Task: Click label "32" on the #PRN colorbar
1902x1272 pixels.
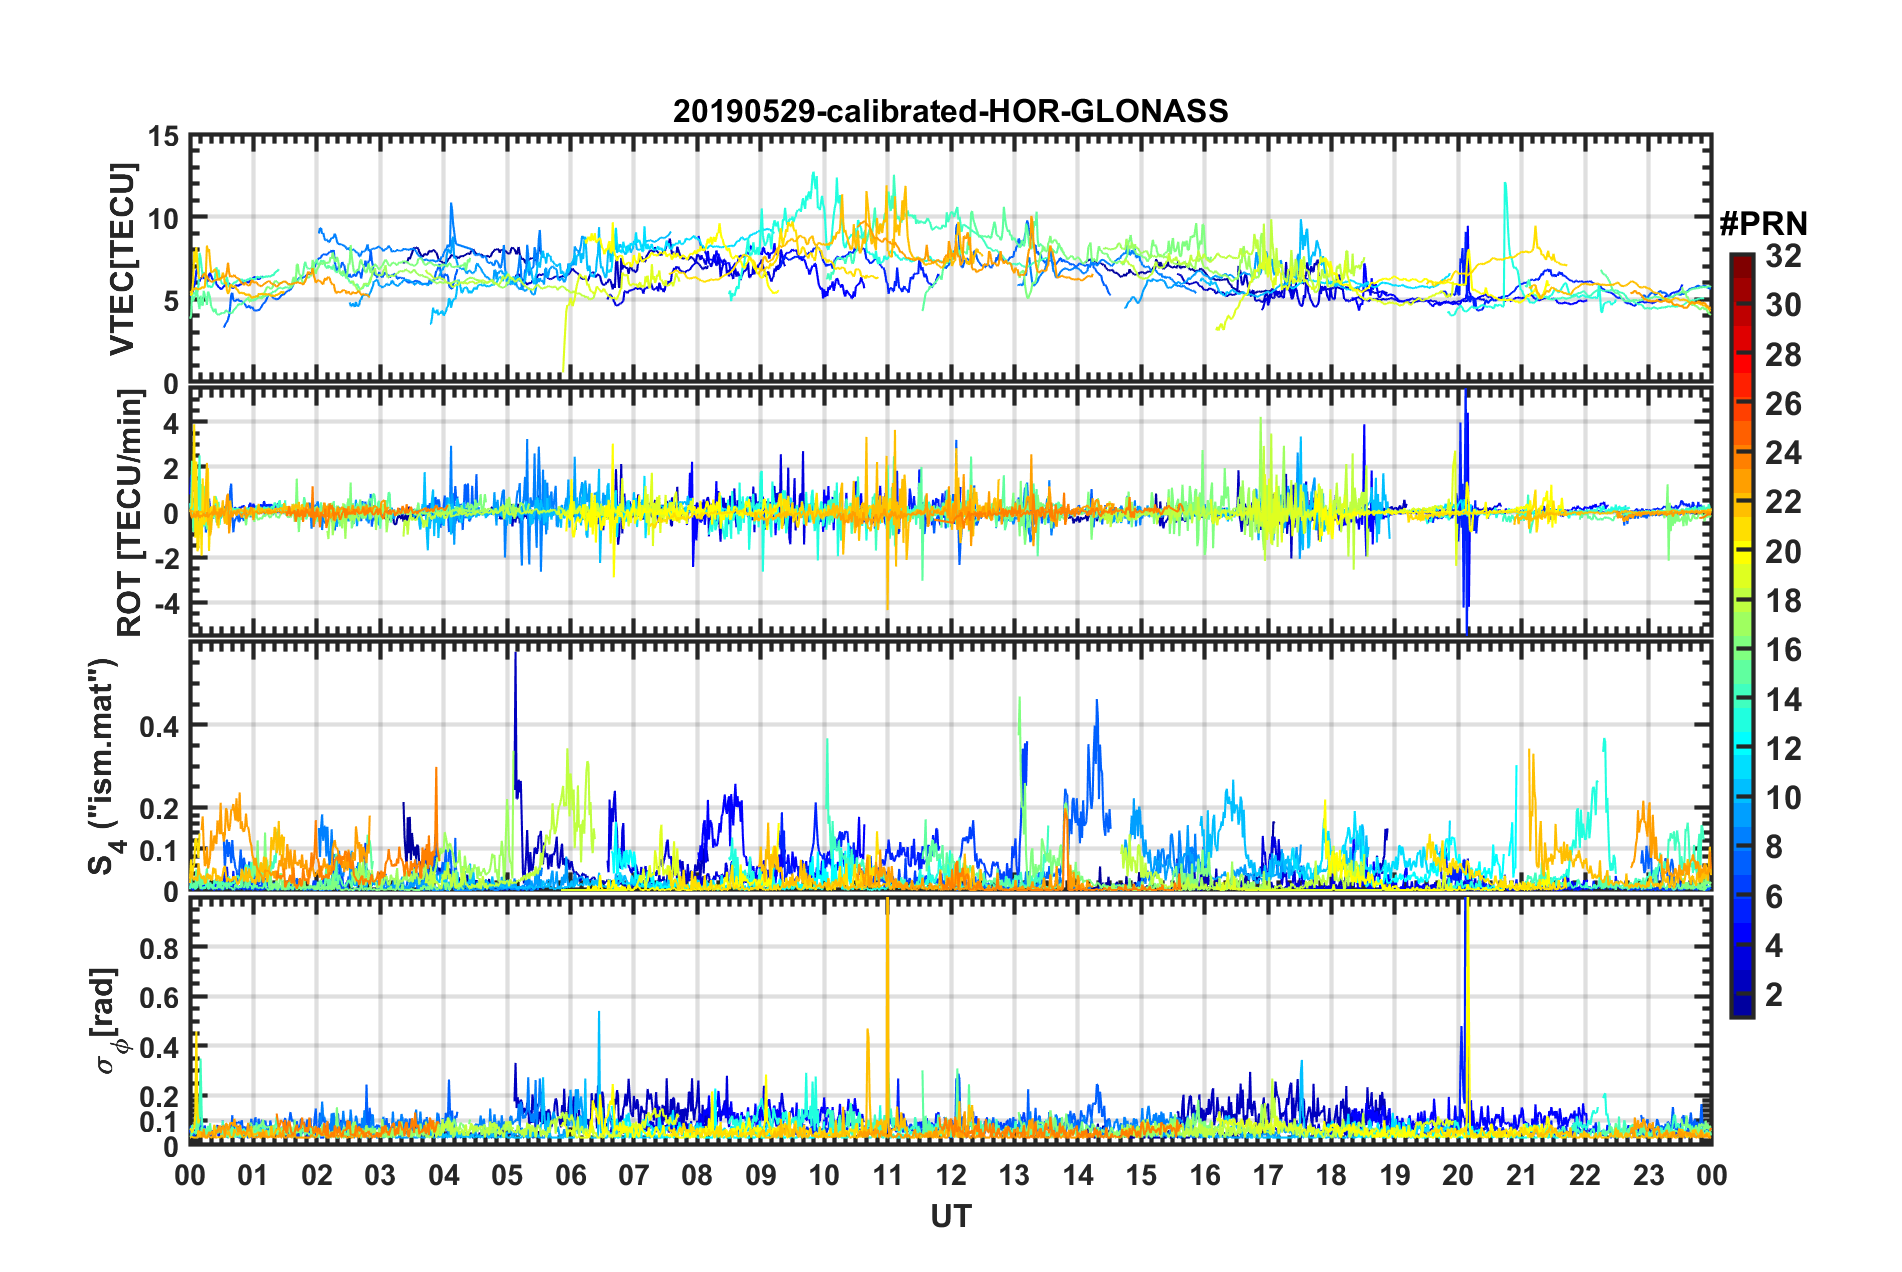Action: coord(1783,256)
